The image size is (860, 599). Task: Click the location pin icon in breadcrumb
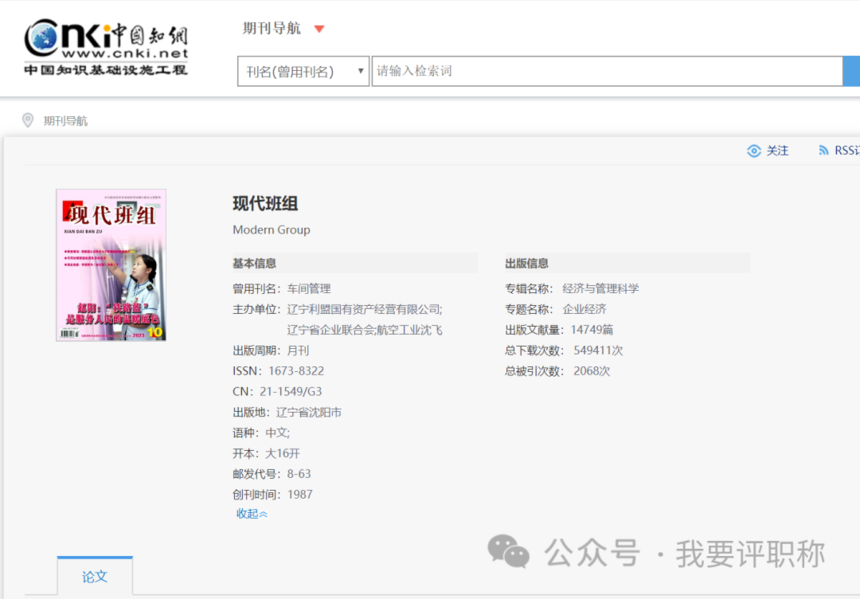tap(27, 120)
